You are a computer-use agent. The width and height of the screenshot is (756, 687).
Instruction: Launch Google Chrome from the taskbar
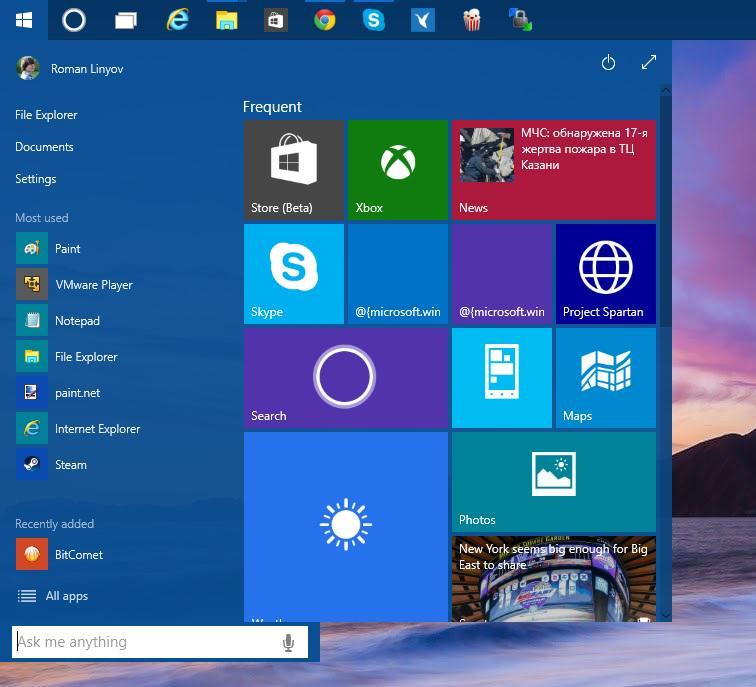[324, 20]
